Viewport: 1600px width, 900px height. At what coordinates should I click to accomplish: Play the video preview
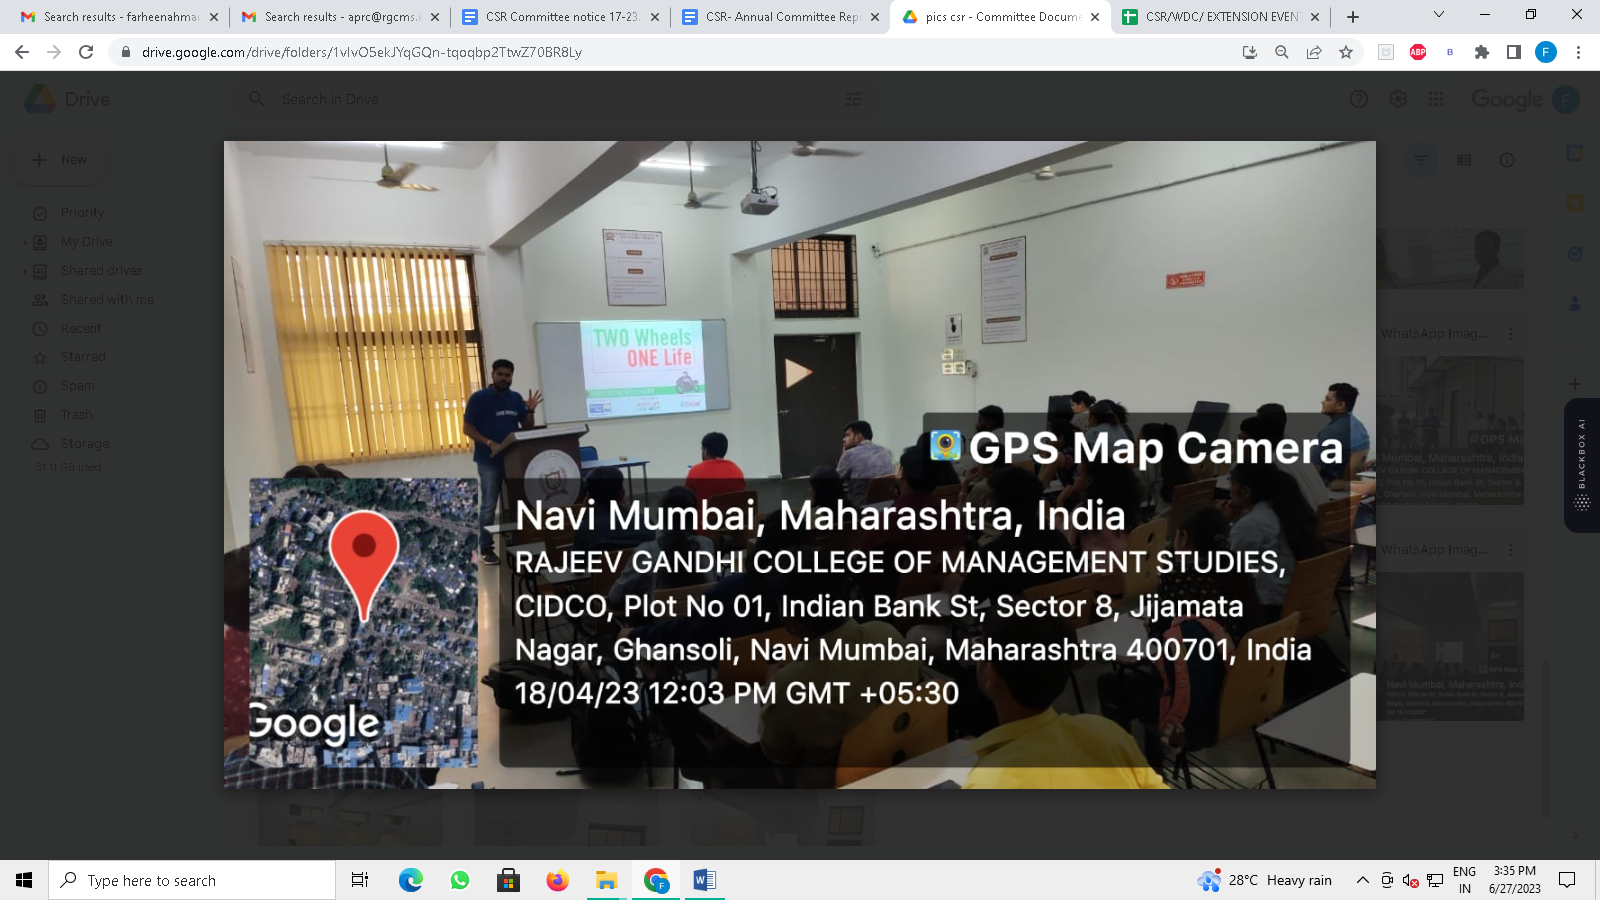click(798, 373)
